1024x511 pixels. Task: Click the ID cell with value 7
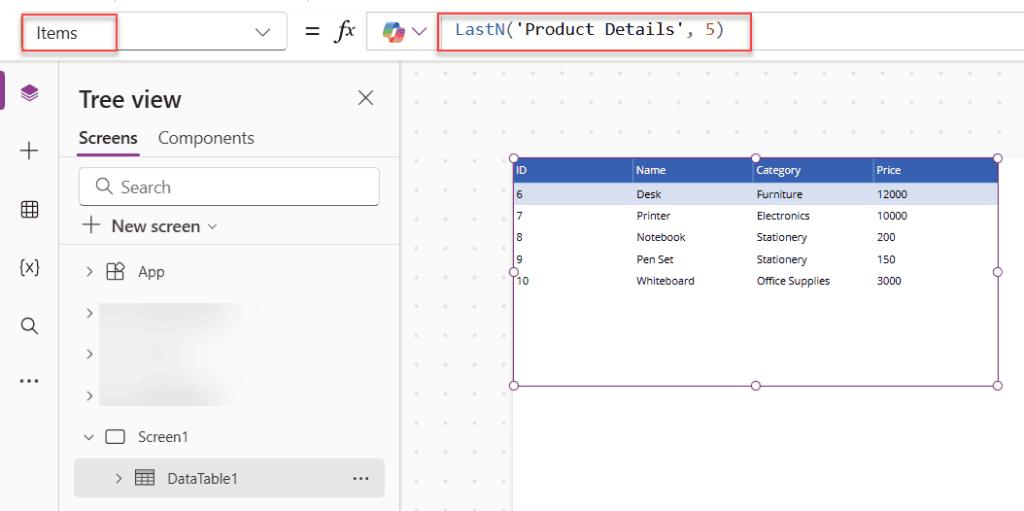(519, 216)
